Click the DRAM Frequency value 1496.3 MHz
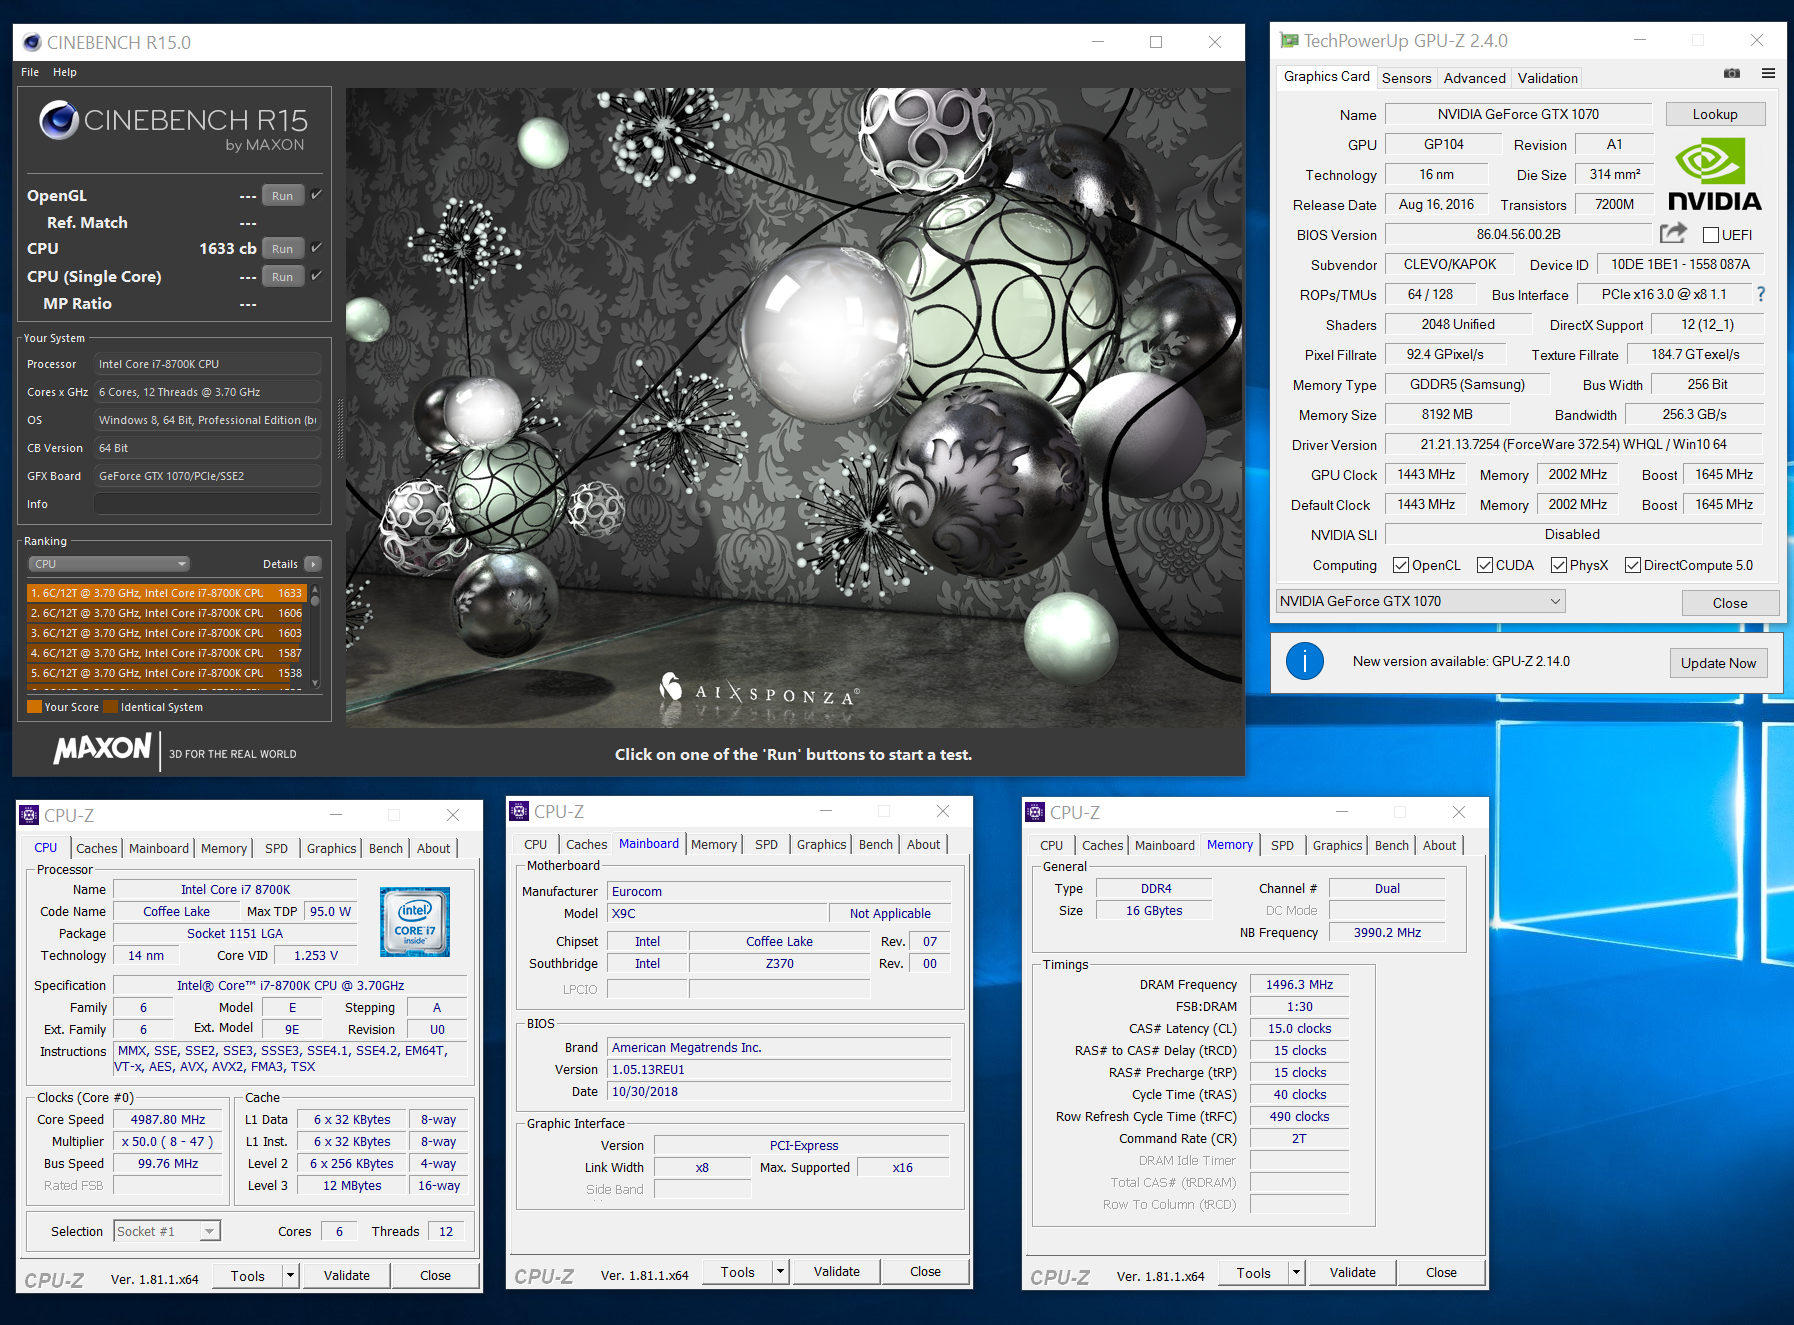 coord(1299,984)
